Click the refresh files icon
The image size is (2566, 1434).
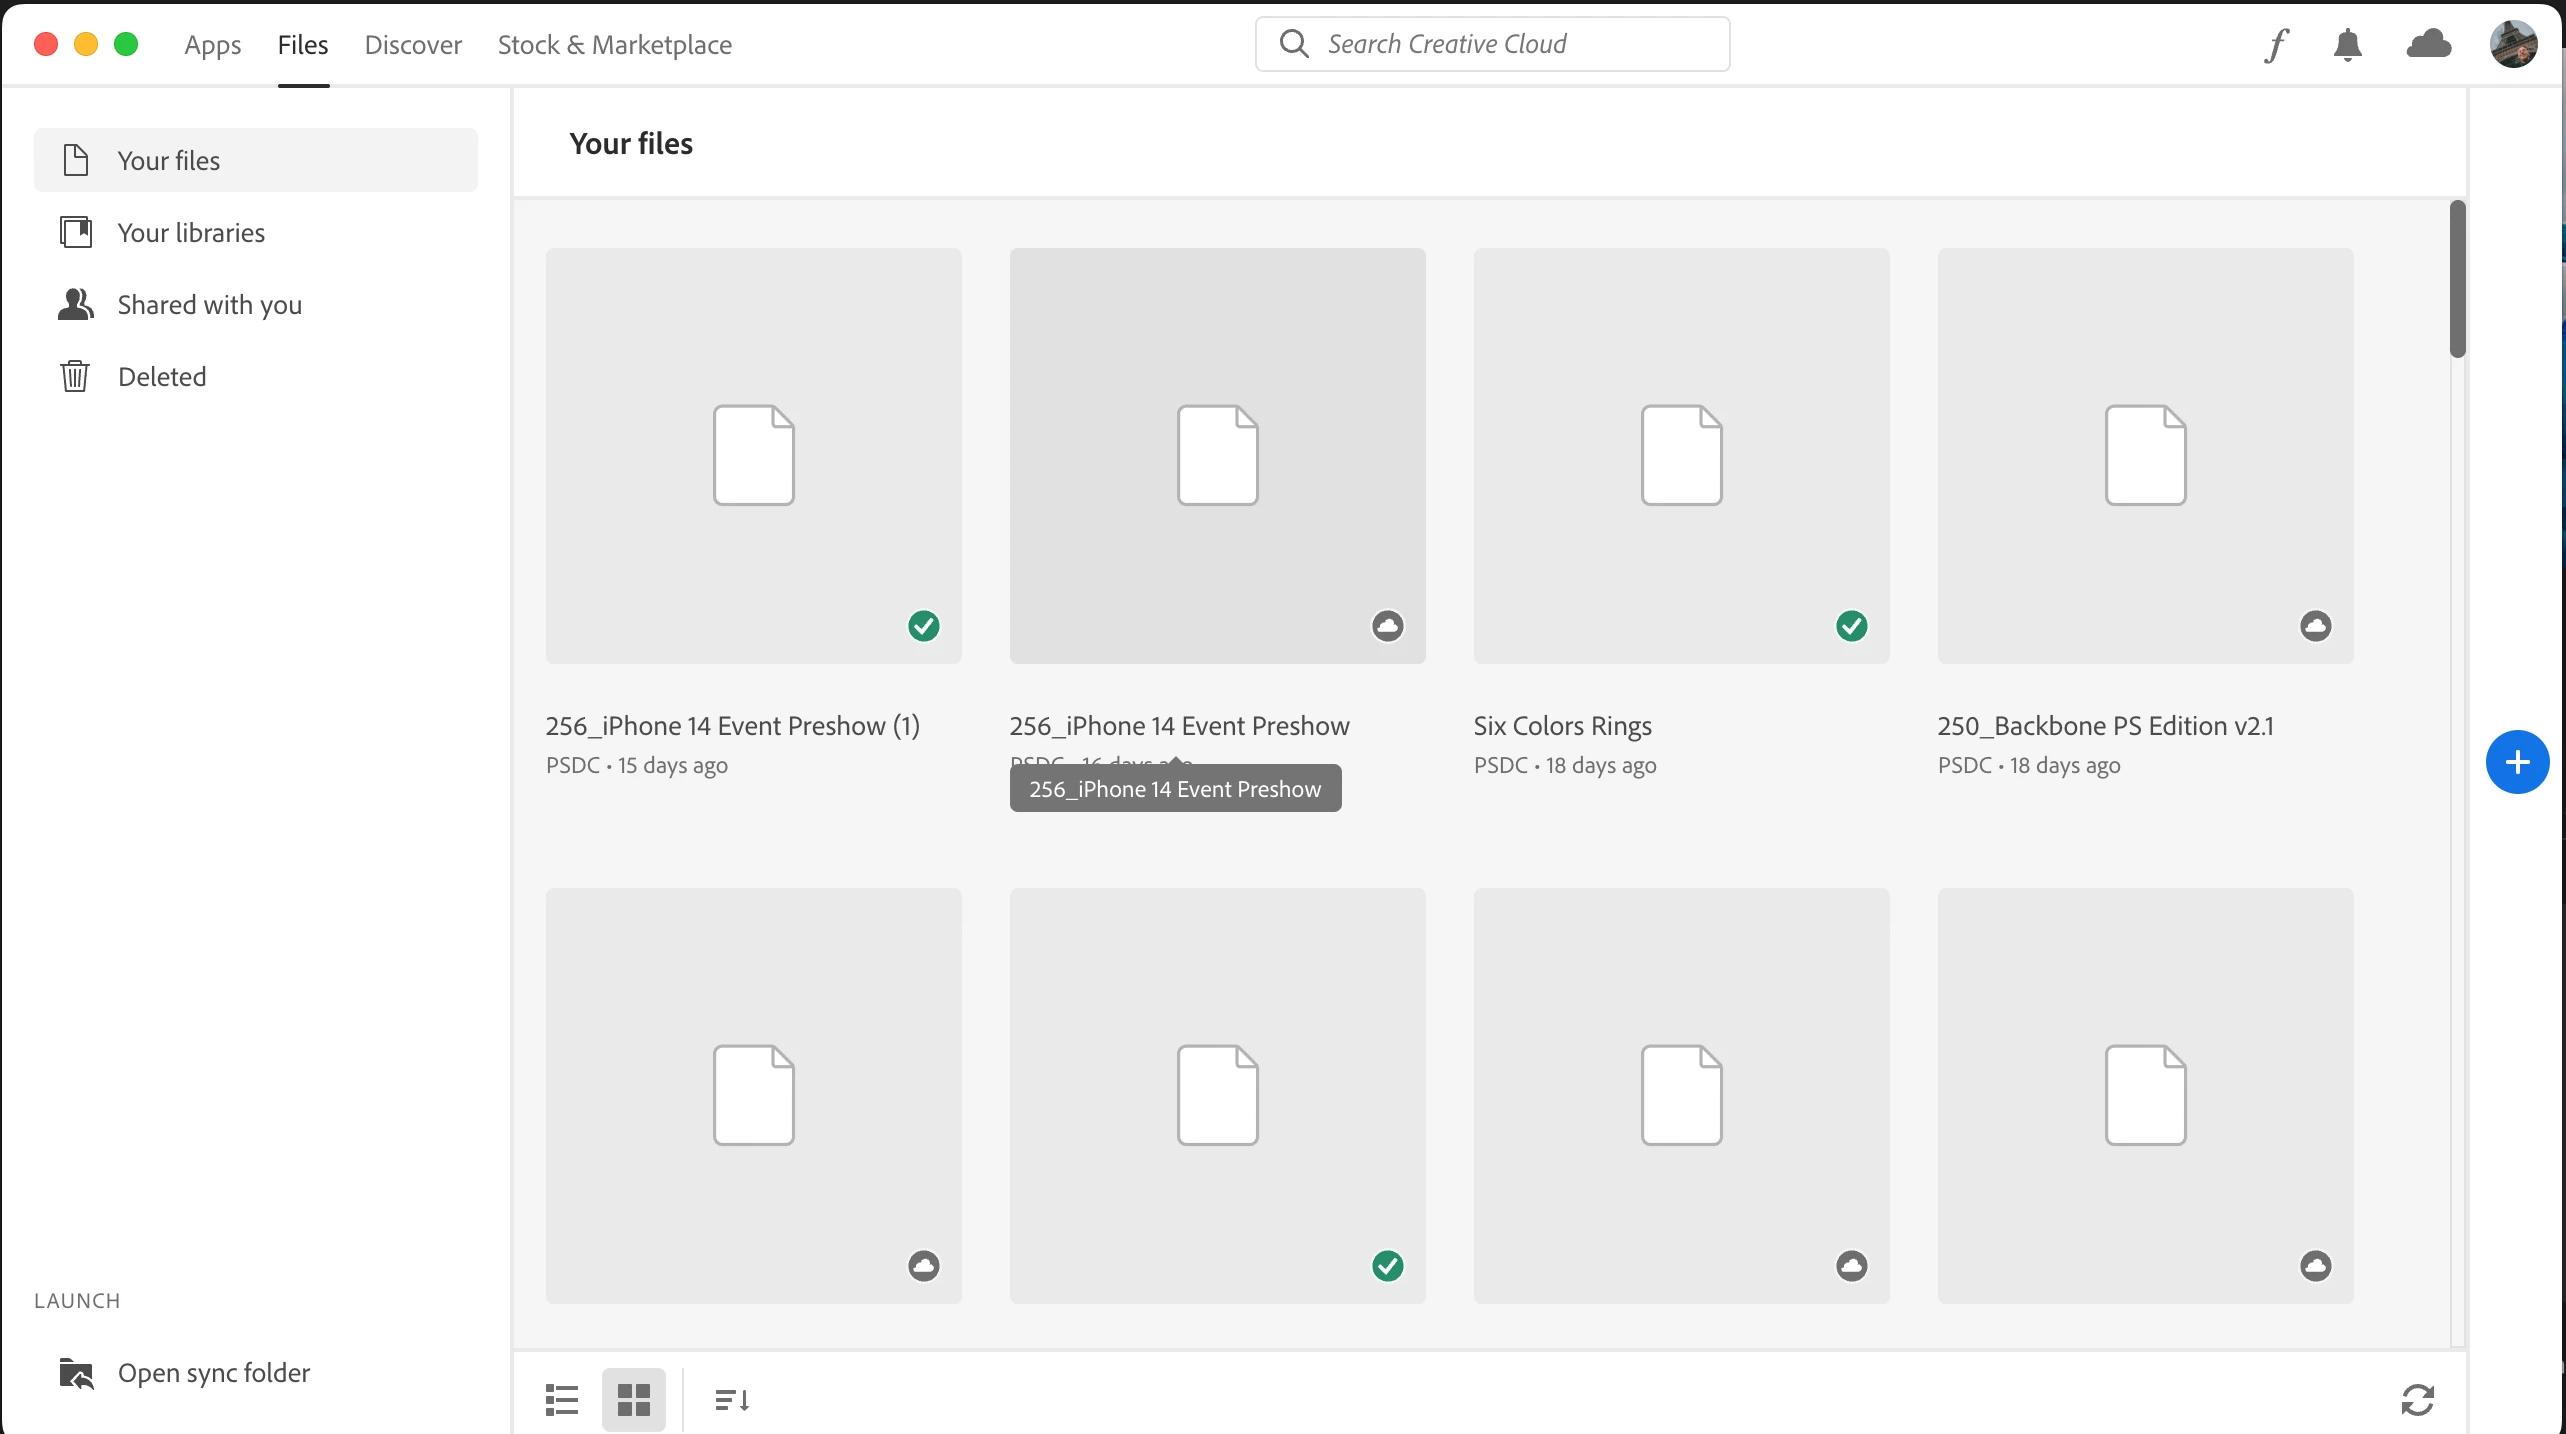[2417, 1399]
